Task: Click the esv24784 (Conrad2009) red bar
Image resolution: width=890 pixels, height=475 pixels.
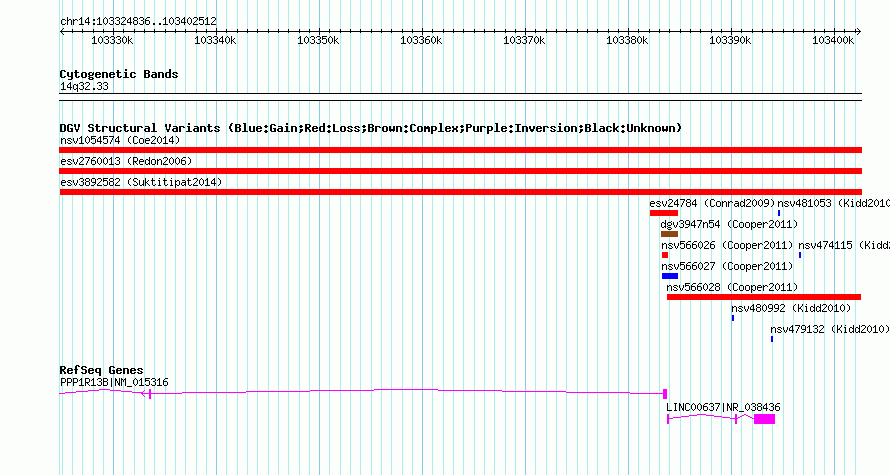Action: [x=664, y=213]
